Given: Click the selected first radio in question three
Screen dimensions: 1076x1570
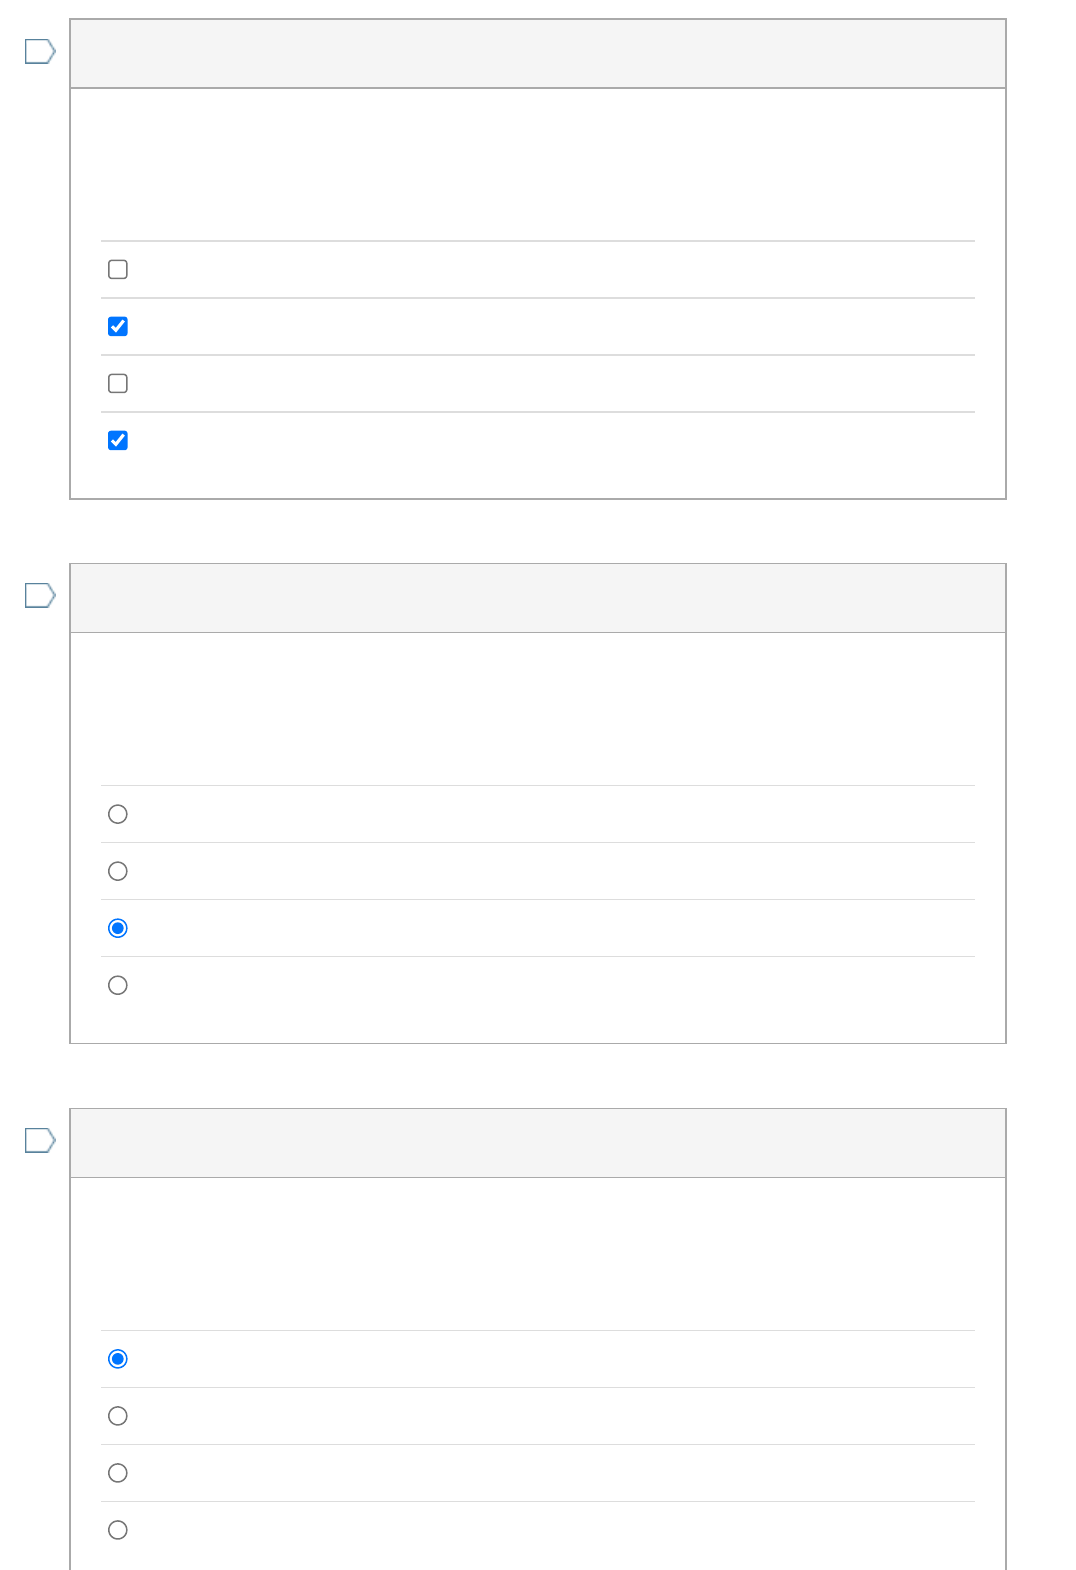Looking at the screenshot, I should (118, 1359).
